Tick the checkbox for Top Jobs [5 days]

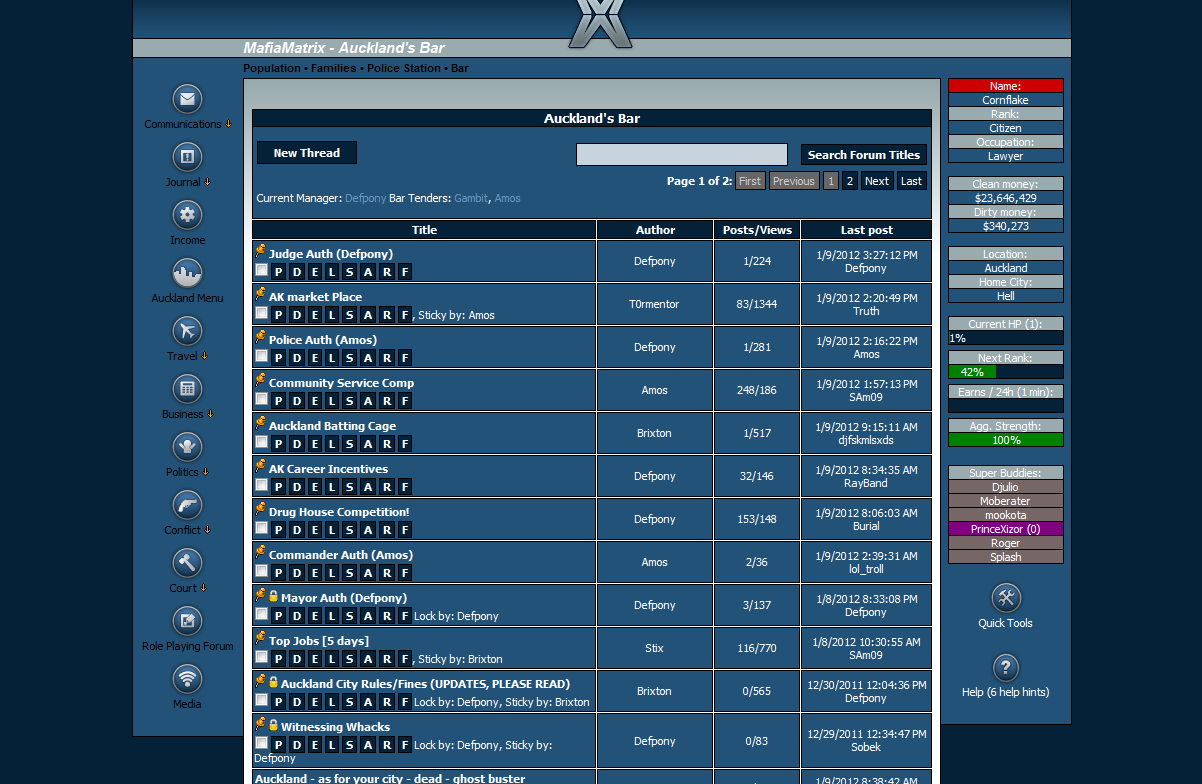(261, 657)
